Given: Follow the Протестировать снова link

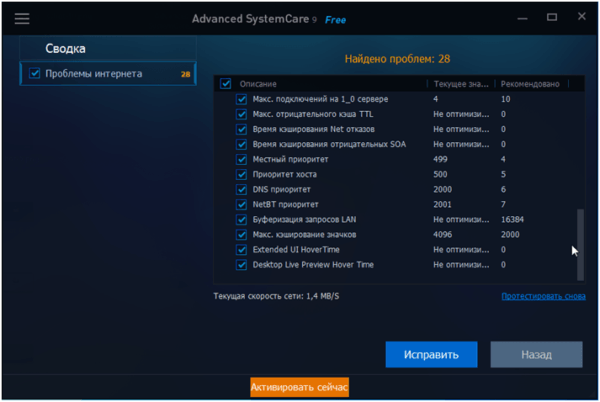Looking at the screenshot, I should click(543, 296).
